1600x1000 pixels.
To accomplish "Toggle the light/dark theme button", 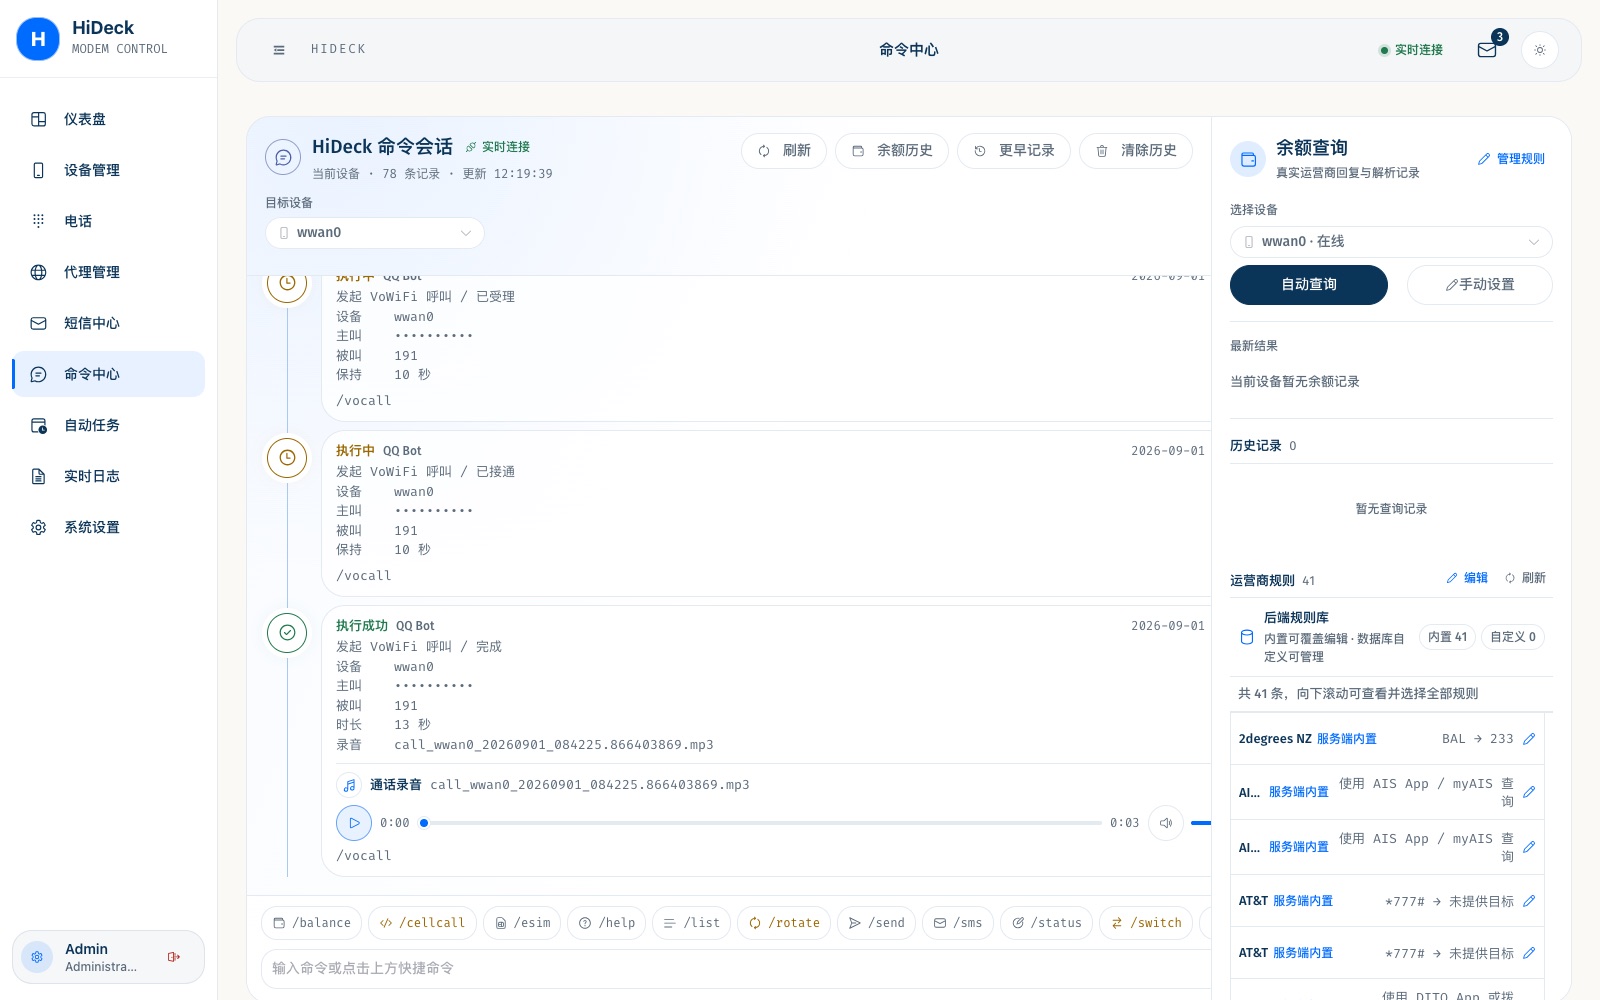I will pos(1540,50).
